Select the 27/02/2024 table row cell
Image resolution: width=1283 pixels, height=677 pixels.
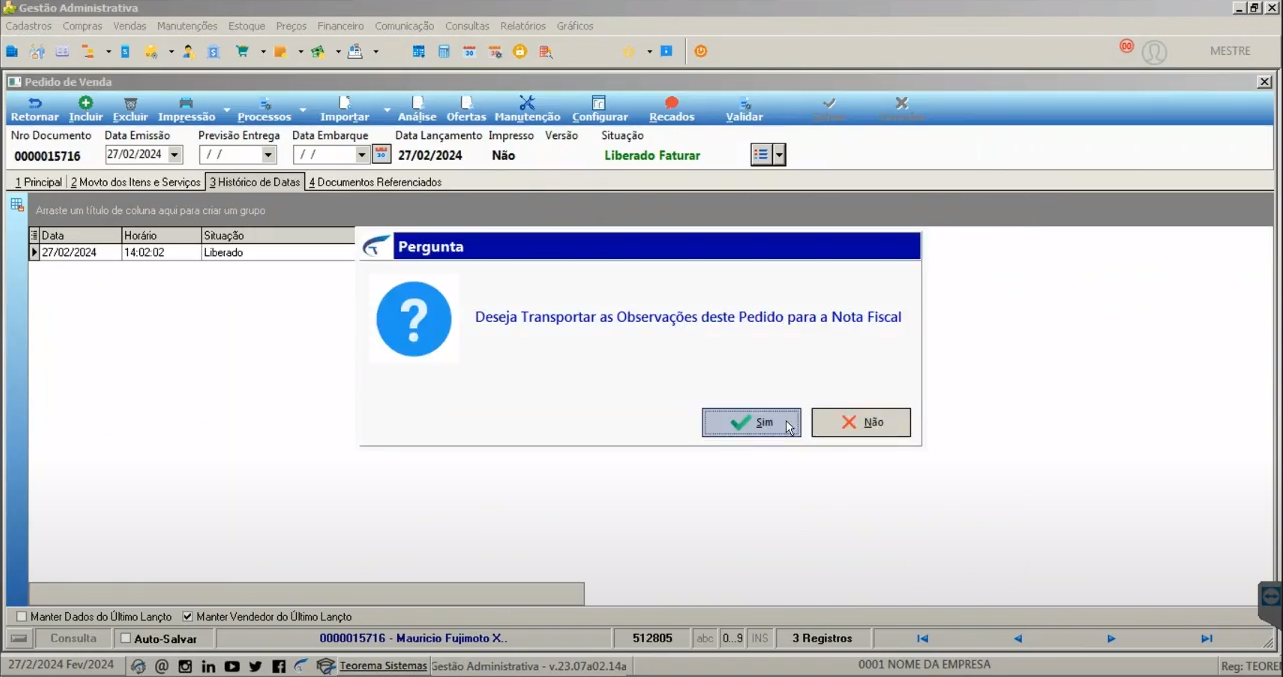tap(80, 253)
